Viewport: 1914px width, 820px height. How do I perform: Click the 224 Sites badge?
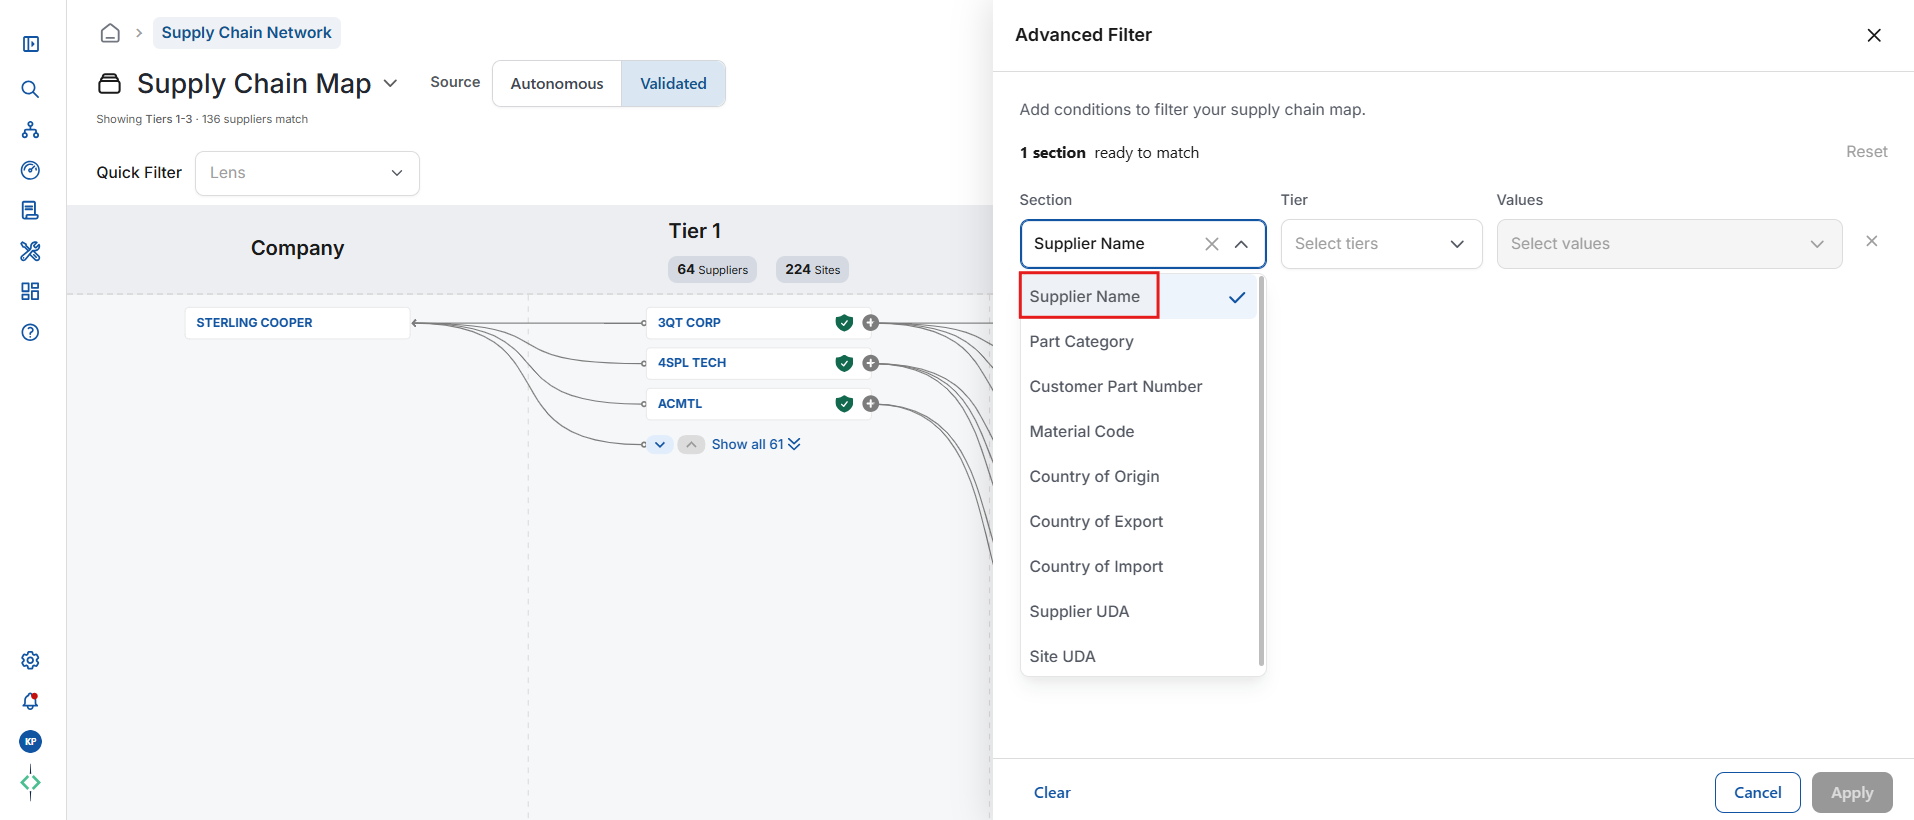(x=812, y=270)
